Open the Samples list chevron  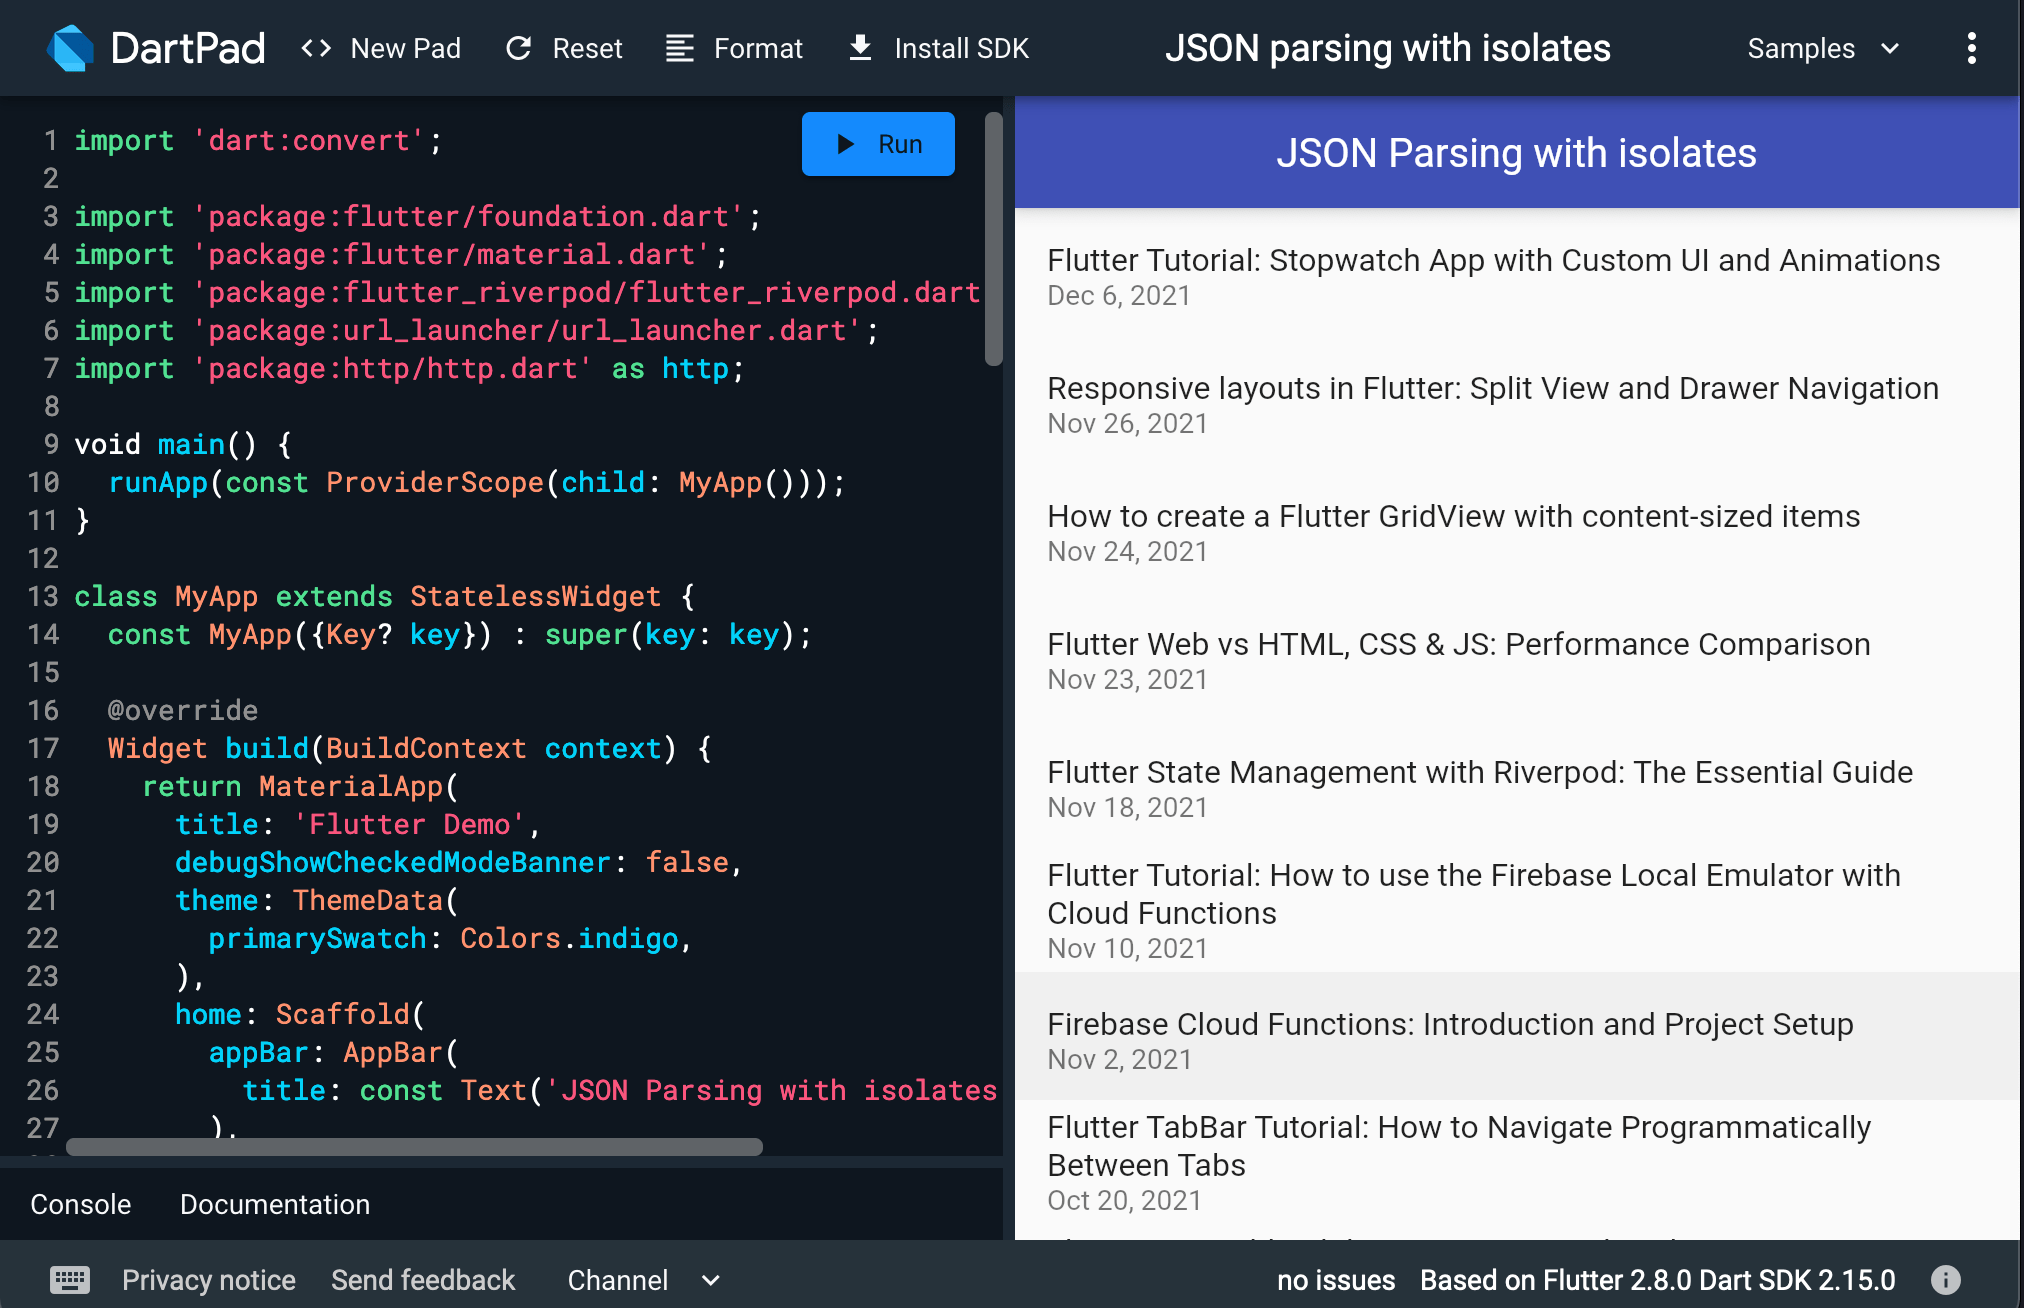tap(1892, 48)
